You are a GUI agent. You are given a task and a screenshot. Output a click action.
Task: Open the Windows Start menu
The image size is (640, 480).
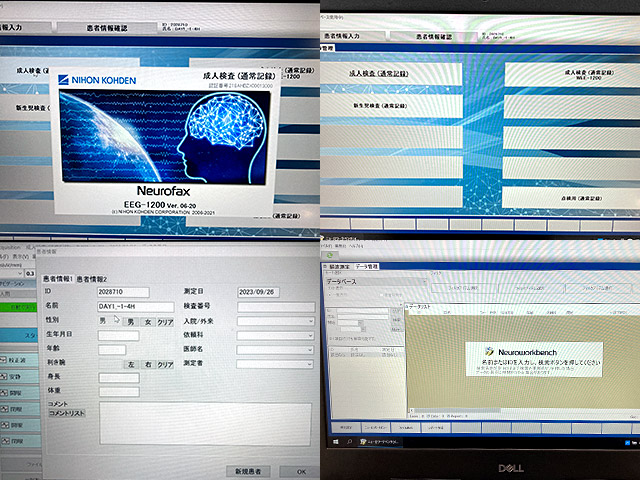coord(336,442)
